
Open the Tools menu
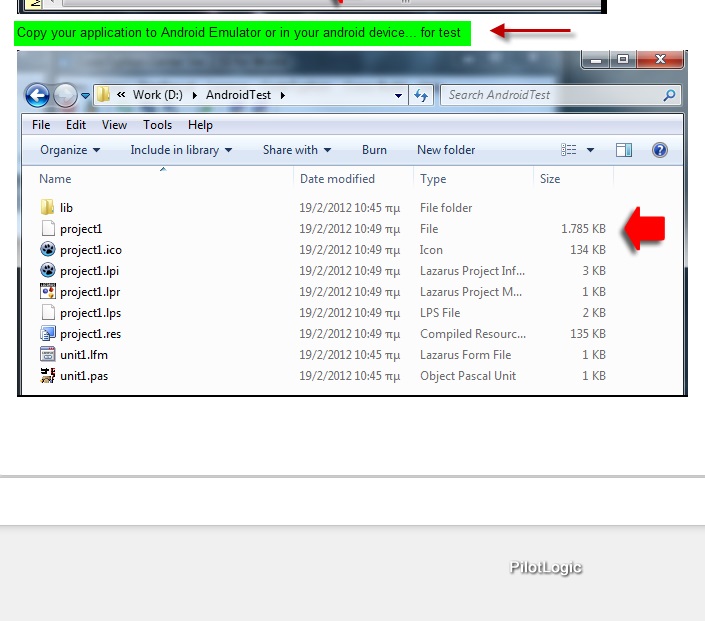[x=157, y=125]
